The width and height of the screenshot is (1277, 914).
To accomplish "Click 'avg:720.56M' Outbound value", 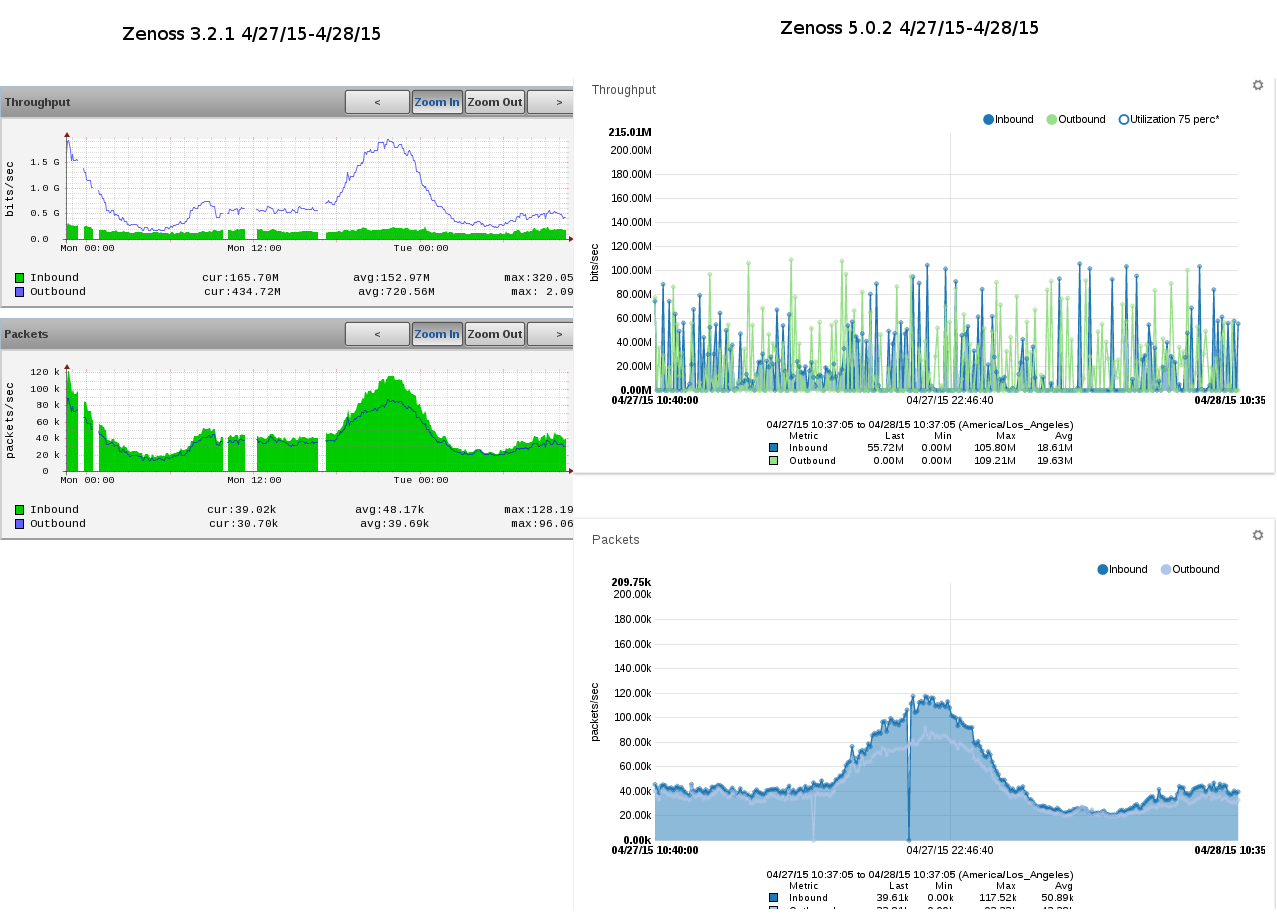I will coord(396,292).
